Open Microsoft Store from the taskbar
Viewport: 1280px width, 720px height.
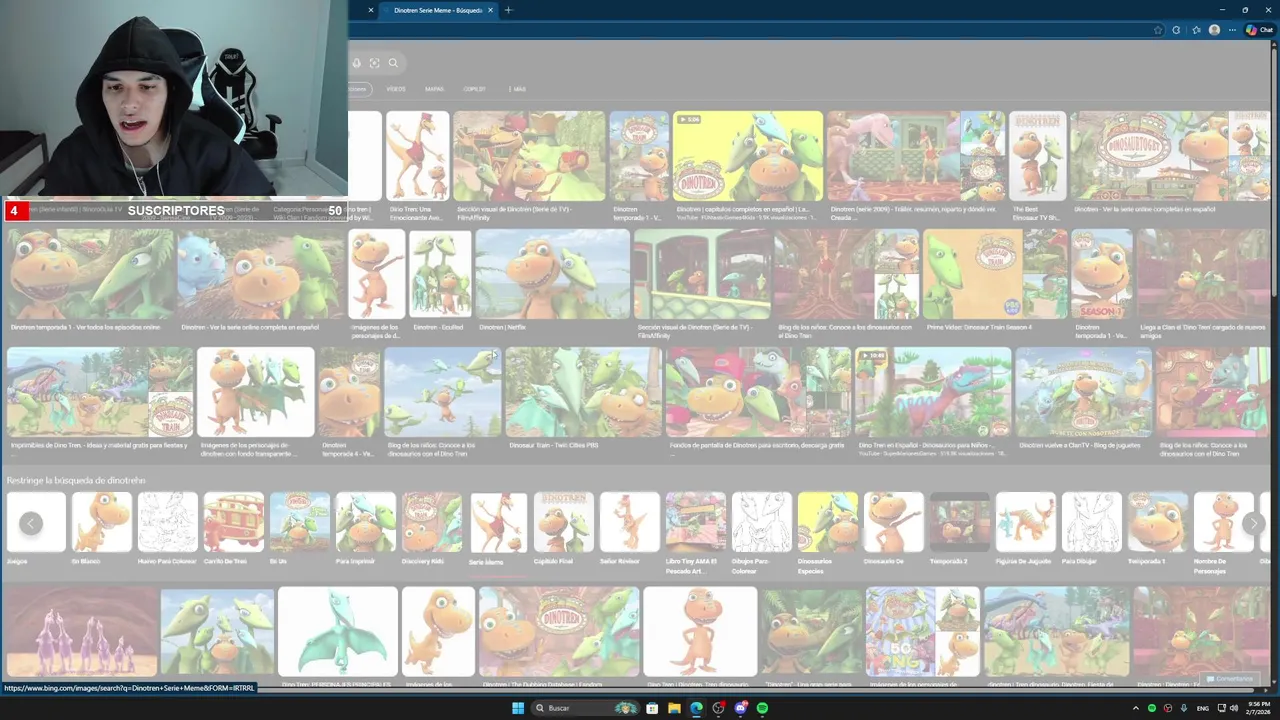(652, 708)
